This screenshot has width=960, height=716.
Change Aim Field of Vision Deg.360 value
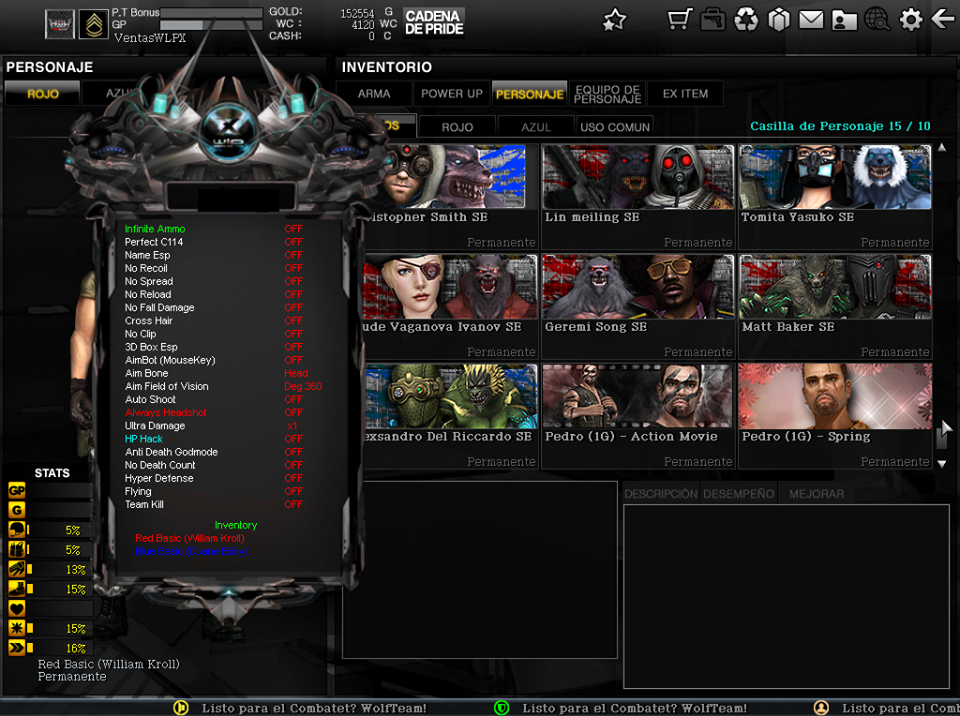[x=303, y=386]
